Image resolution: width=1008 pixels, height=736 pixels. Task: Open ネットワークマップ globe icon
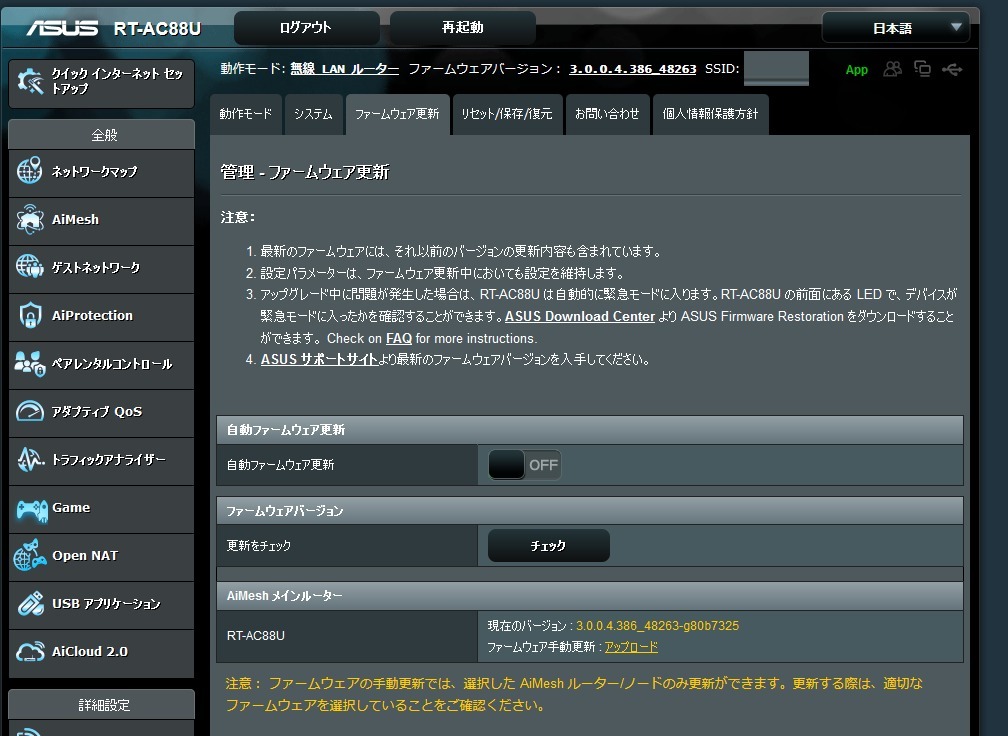tap(30, 171)
